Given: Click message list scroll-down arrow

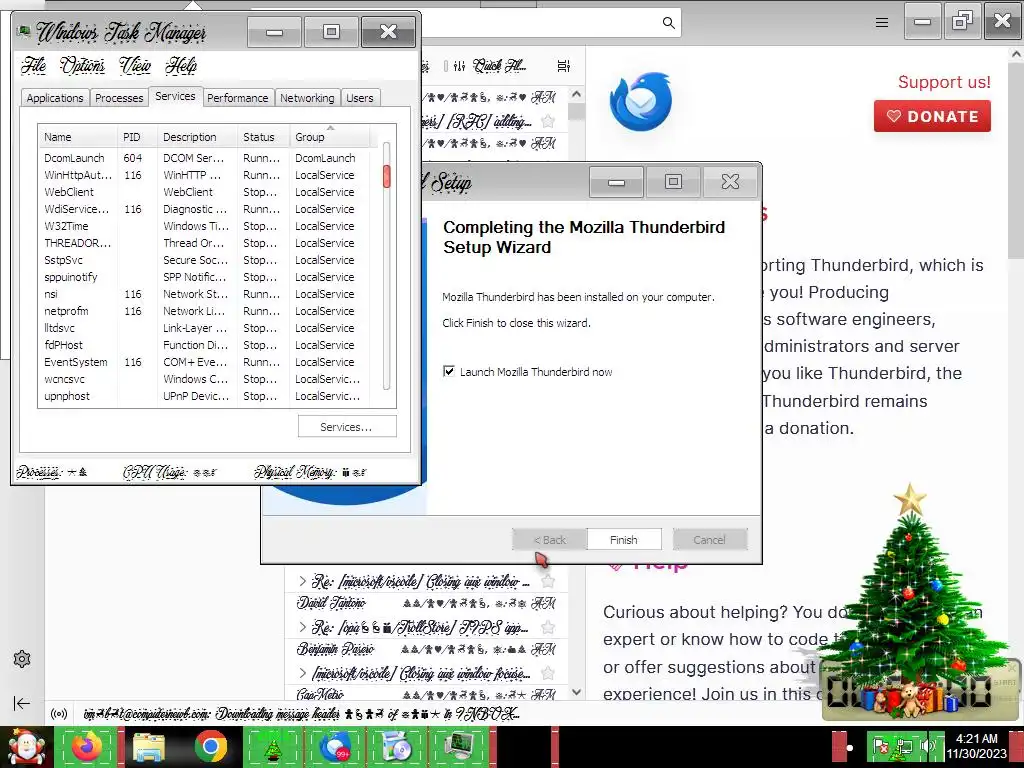Looking at the screenshot, I should 576,692.
